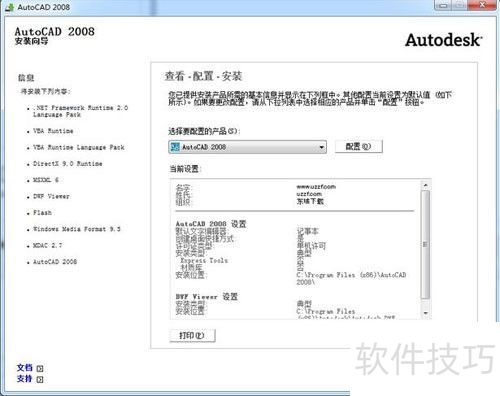Click the arrow icon beside 文档

(40, 369)
